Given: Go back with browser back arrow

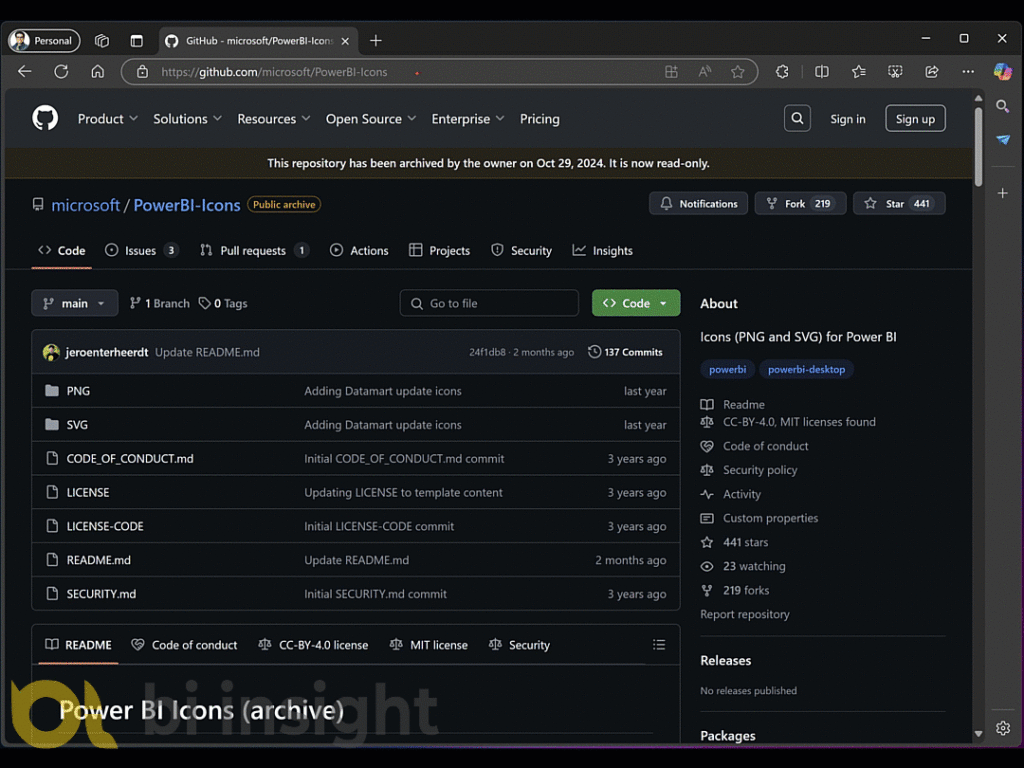Looking at the screenshot, I should coord(25,71).
